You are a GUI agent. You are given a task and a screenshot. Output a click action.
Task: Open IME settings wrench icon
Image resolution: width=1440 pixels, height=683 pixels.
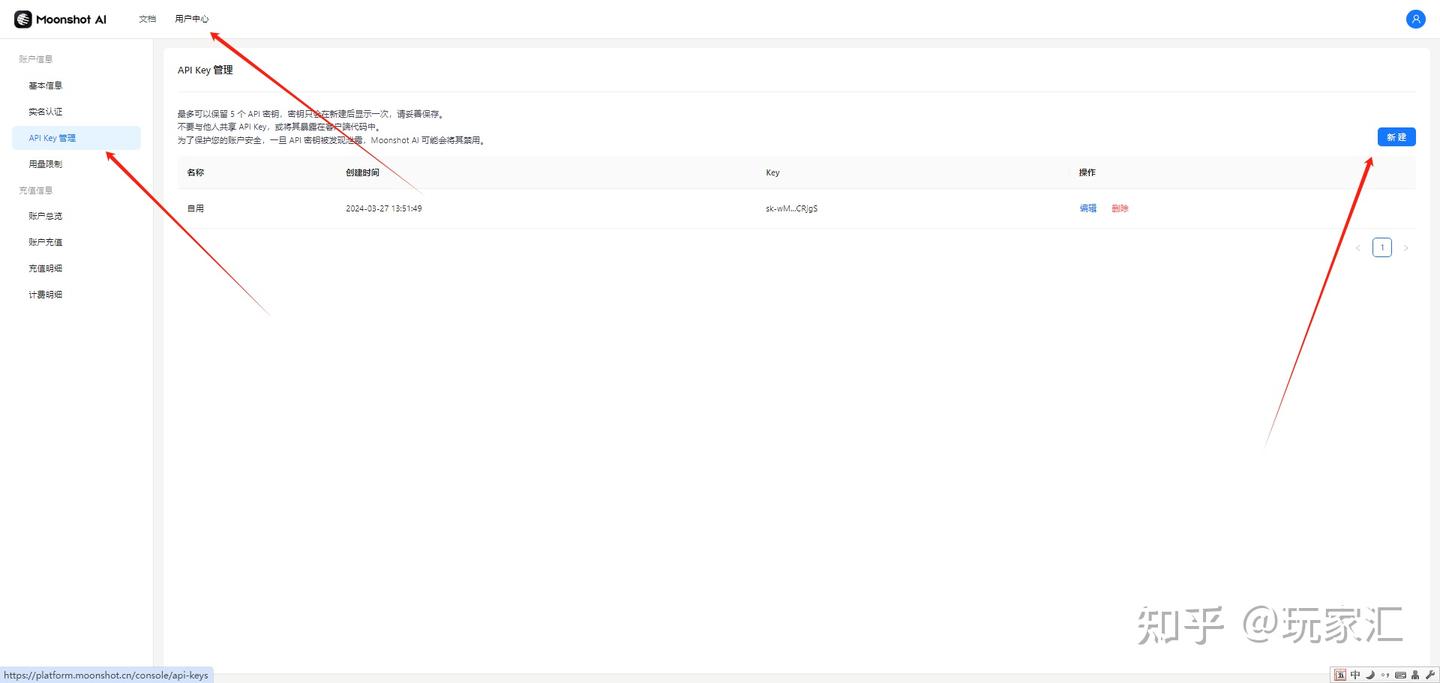coord(1430,675)
